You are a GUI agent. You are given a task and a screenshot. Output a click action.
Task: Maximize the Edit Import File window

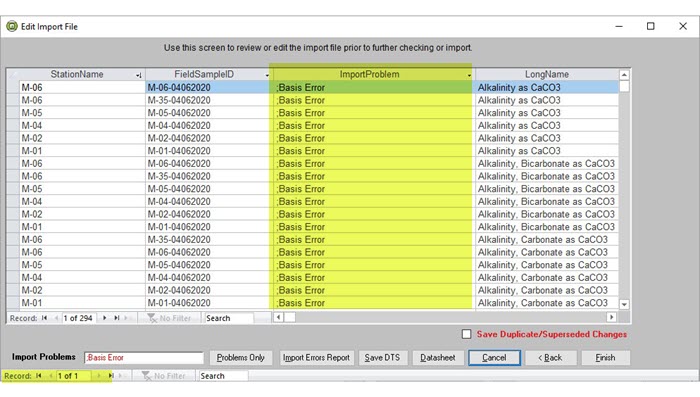[x=651, y=26]
